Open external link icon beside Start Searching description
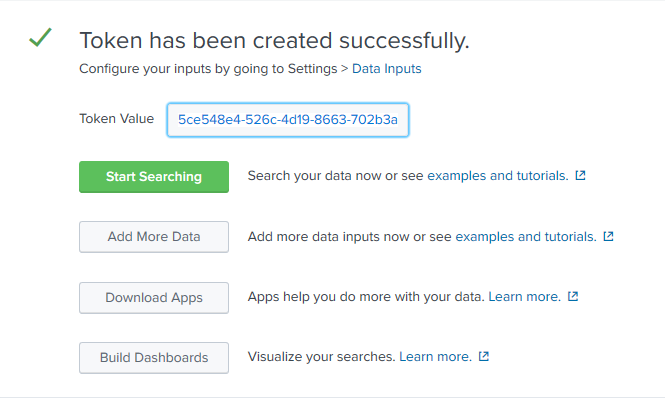The height and width of the screenshot is (398, 665). click(x=580, y=175)
